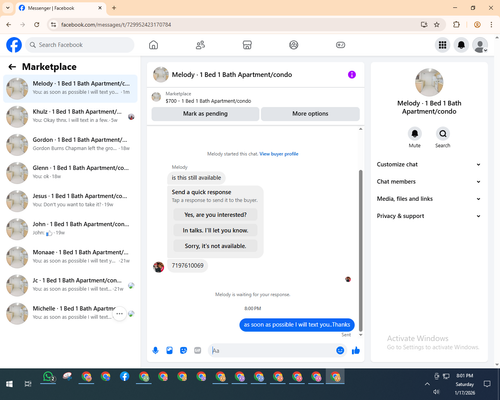Click the sent "as soon as possible" message bubble
The image size is (500, 400).
(297, 325)
